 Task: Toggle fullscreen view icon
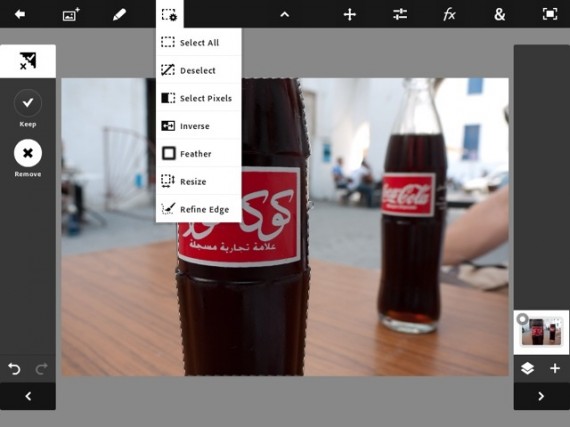(550, 14)
